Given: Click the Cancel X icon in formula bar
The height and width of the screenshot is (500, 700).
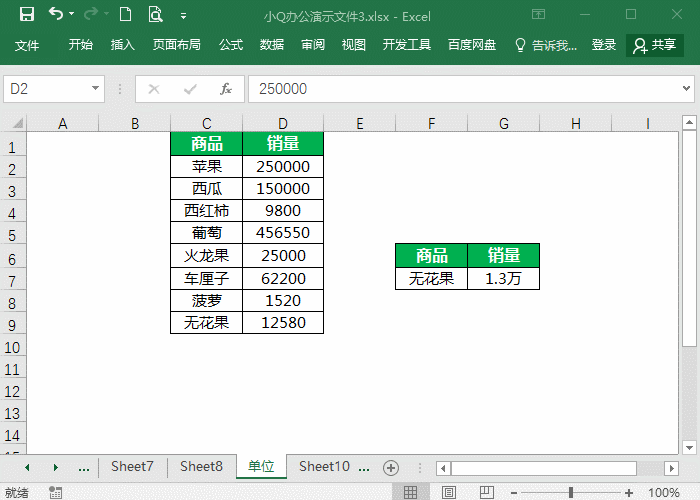Looking at the screenshot, I should (x=154, y=89).
